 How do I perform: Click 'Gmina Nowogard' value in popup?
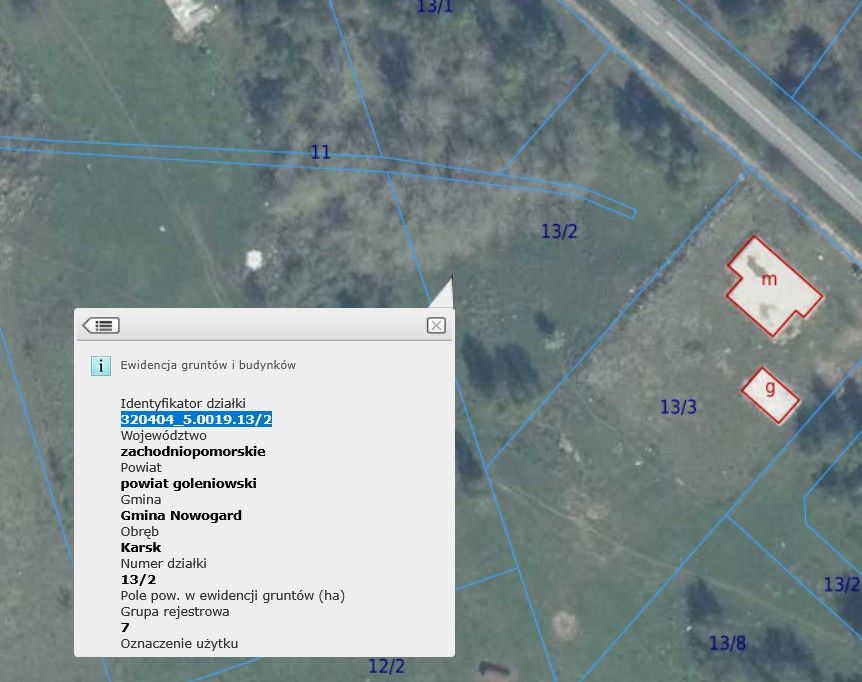tap(181, 516)
